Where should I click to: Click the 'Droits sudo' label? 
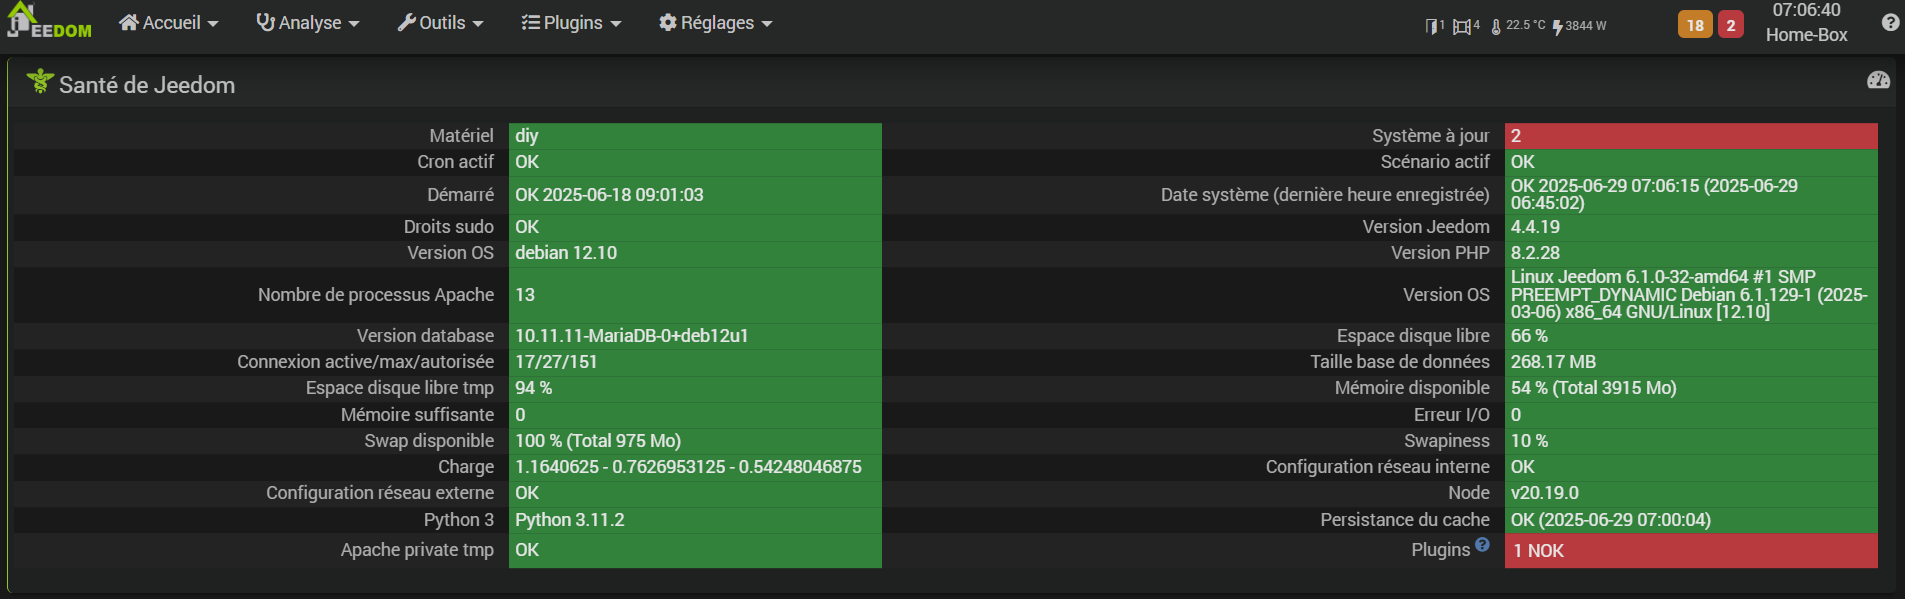click(x=449, y=227)
